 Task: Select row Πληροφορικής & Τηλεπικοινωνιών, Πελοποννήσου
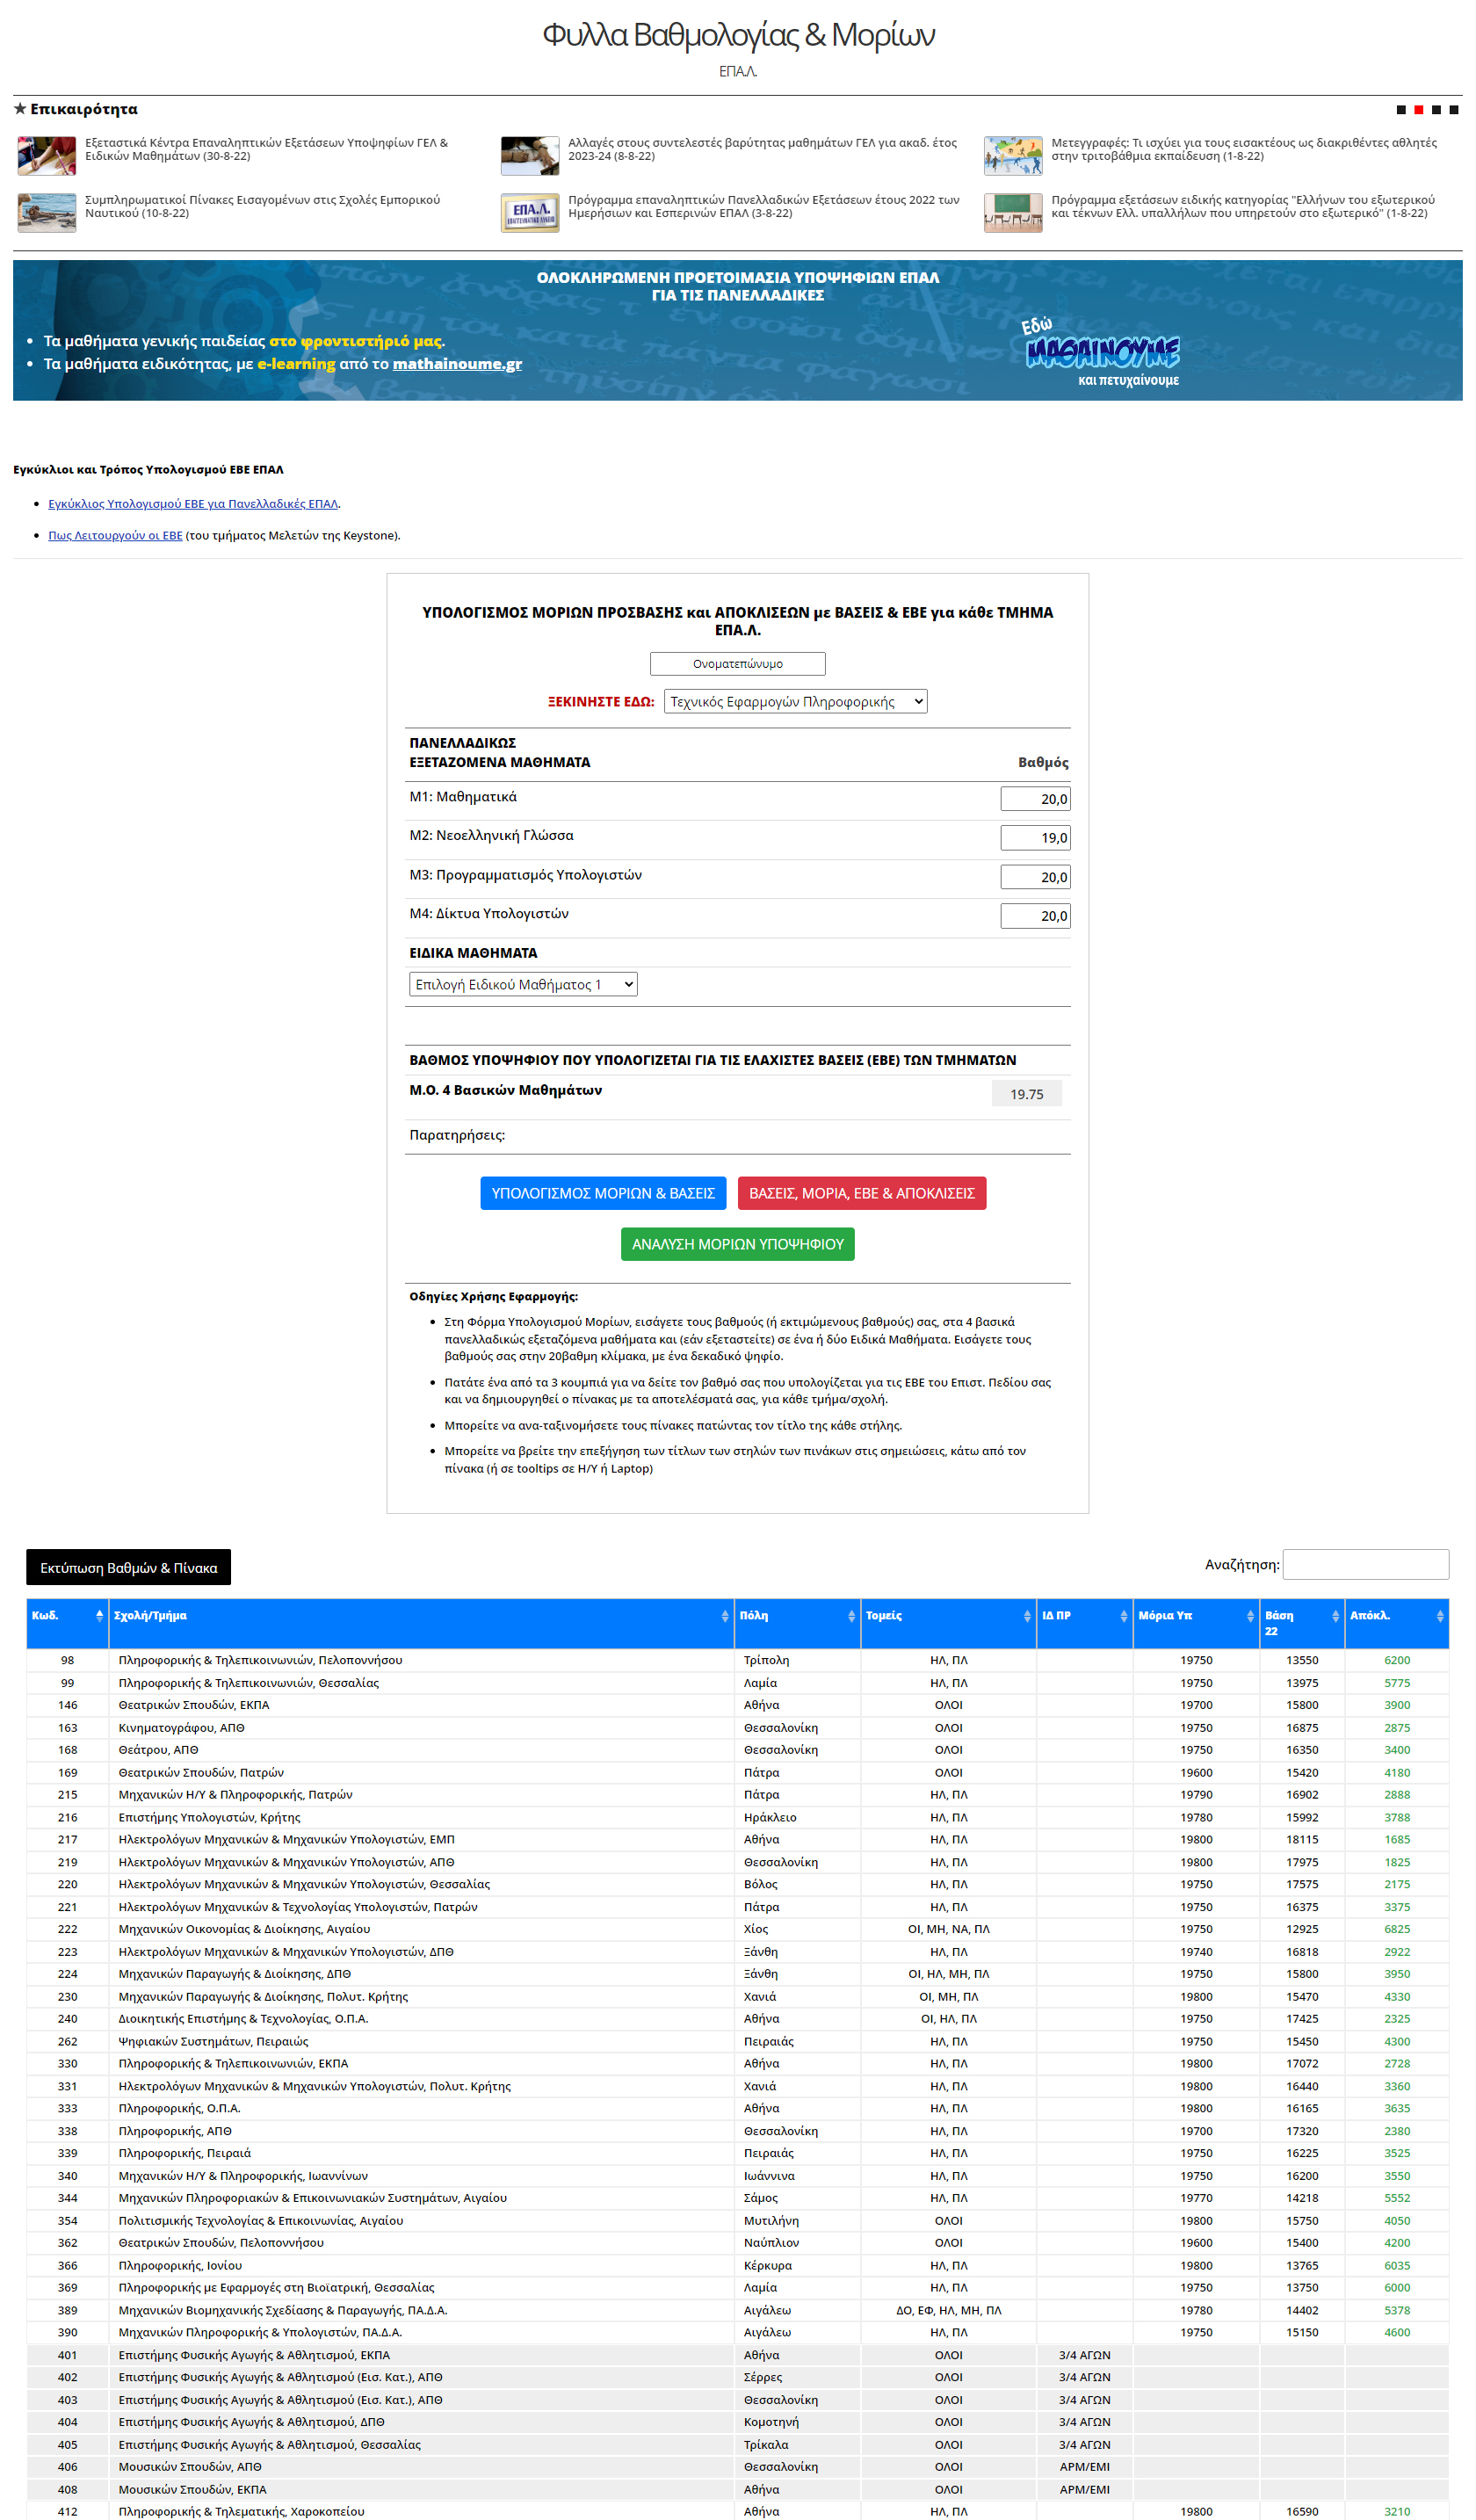(737, 1660)
